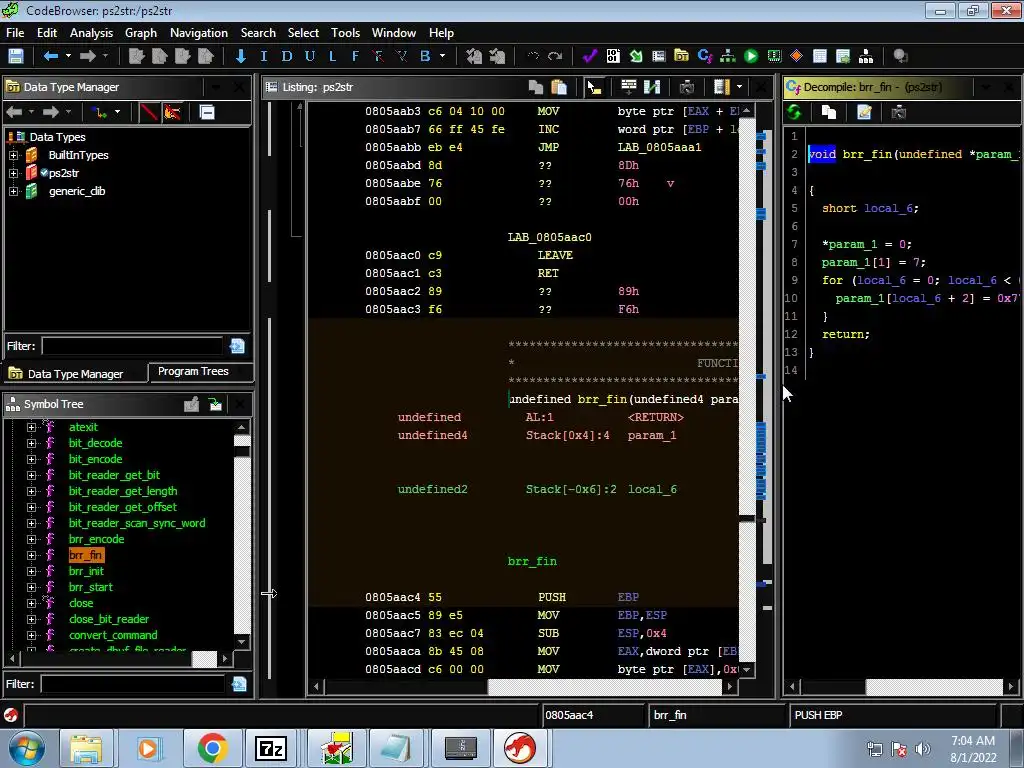
Task: Click the Symbol Tree filter text field
Action: pyautogui.click(x=133, y=684)
